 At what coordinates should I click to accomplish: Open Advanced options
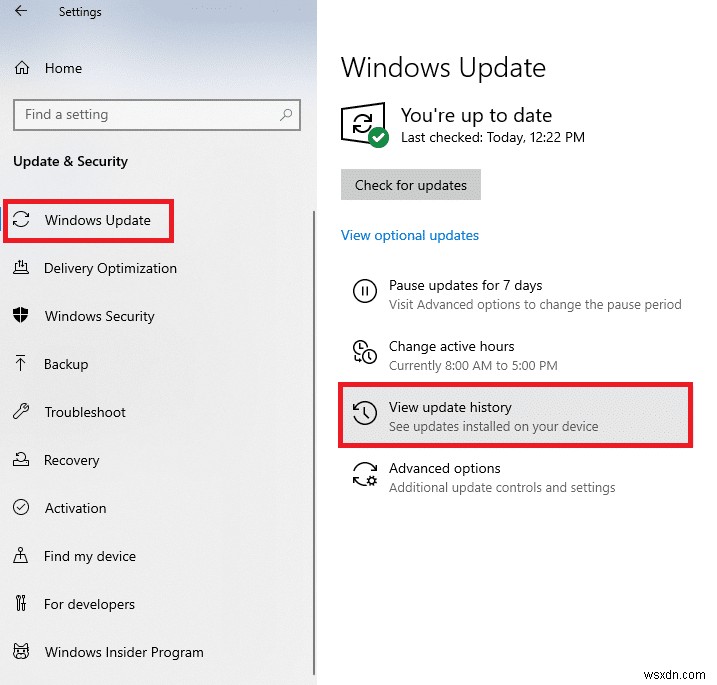[x=444, y=468]
